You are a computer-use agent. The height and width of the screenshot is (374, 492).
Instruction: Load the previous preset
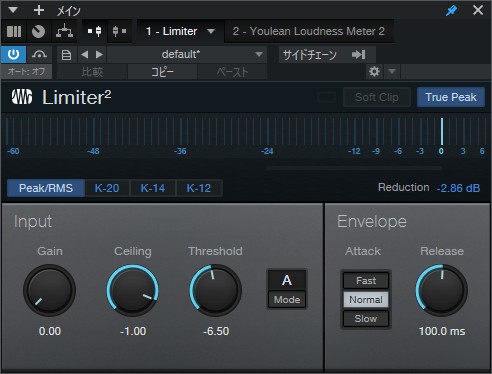click(85, 54)
